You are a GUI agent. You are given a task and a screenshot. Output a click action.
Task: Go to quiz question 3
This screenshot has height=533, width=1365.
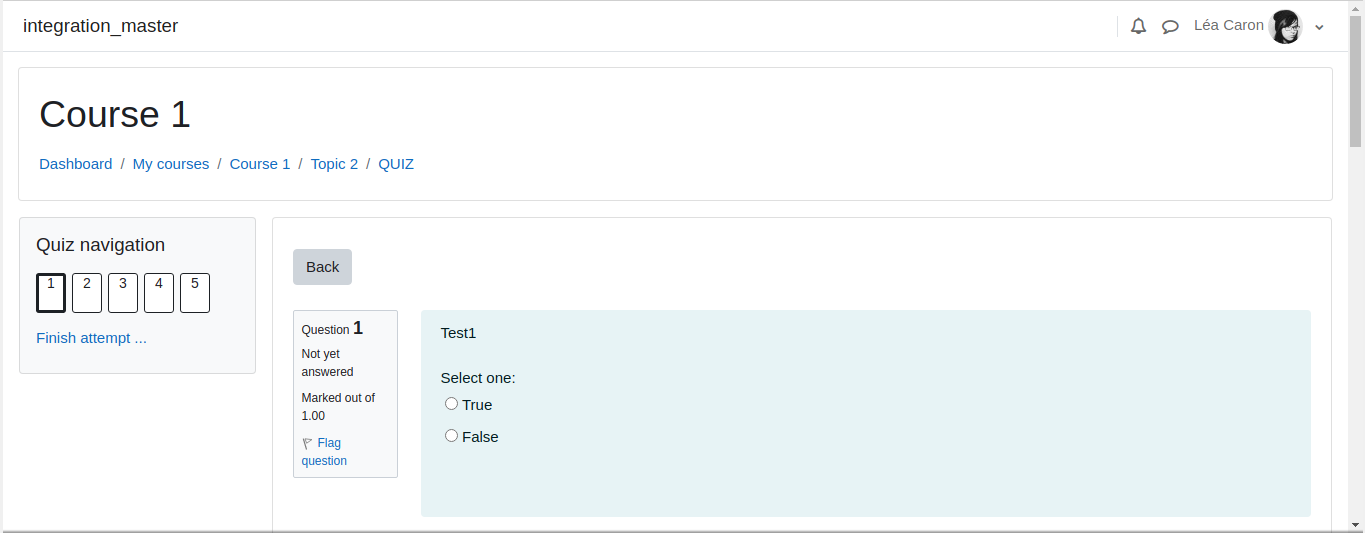point(123,293)
